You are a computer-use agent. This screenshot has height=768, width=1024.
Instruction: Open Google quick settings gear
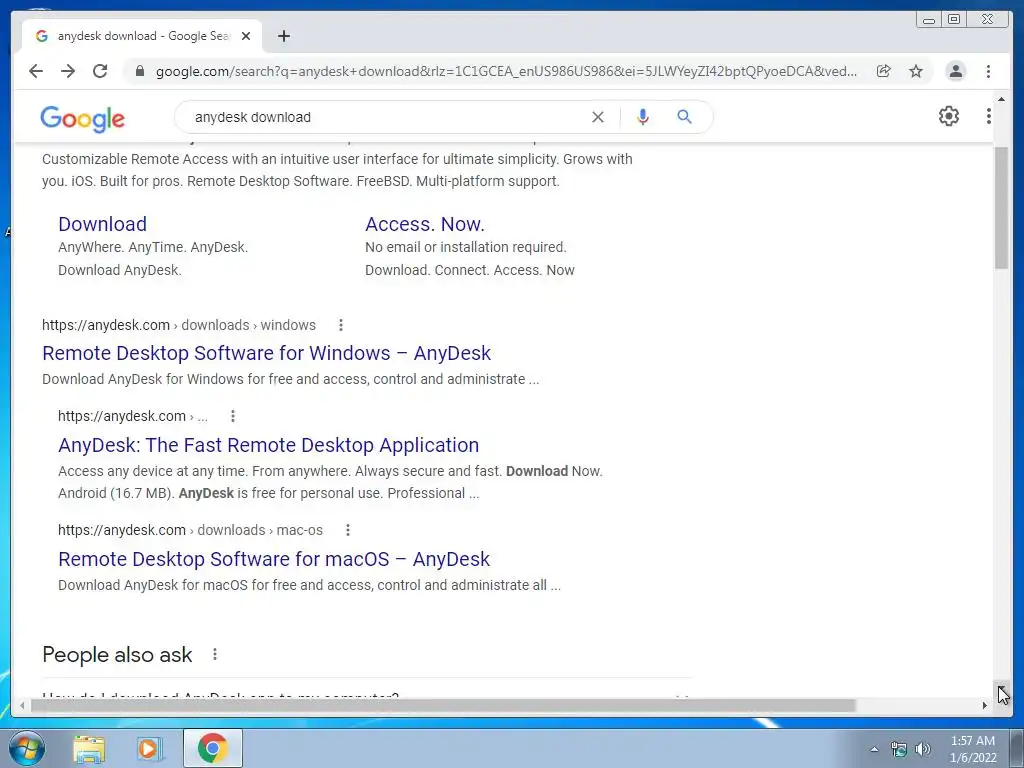(x=949, y=116)
